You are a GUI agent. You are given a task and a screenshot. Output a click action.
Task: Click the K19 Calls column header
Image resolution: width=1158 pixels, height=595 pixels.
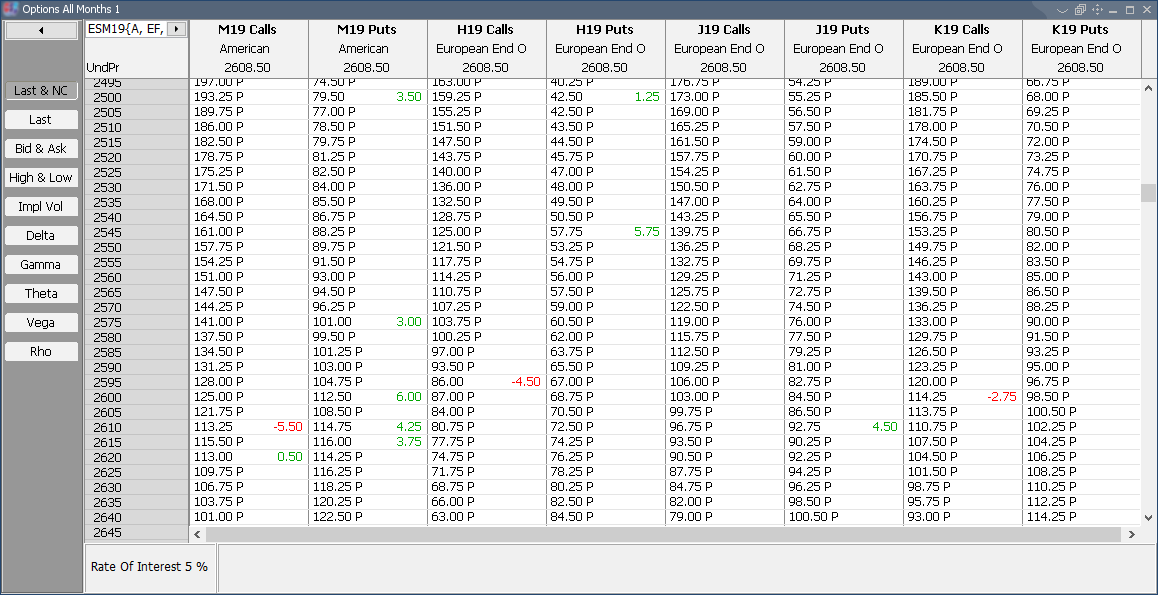[x=962, y=48]
